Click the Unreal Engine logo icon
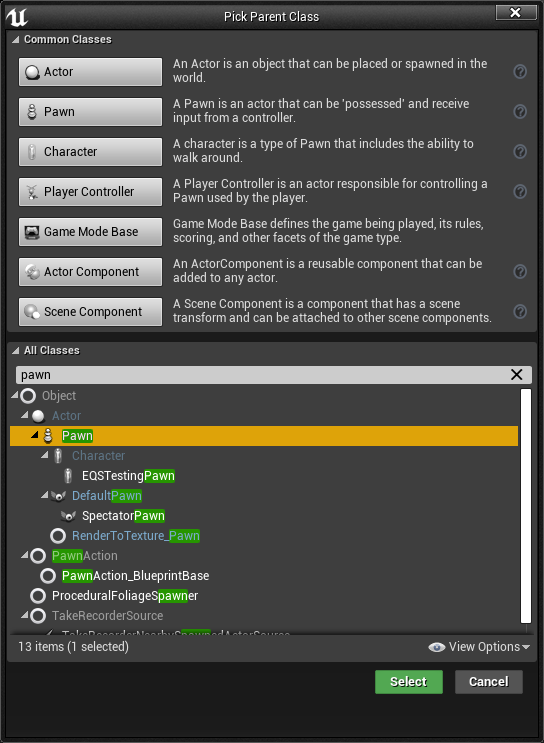The width and height of the screenshot is (544, 743). pos(17,17)
